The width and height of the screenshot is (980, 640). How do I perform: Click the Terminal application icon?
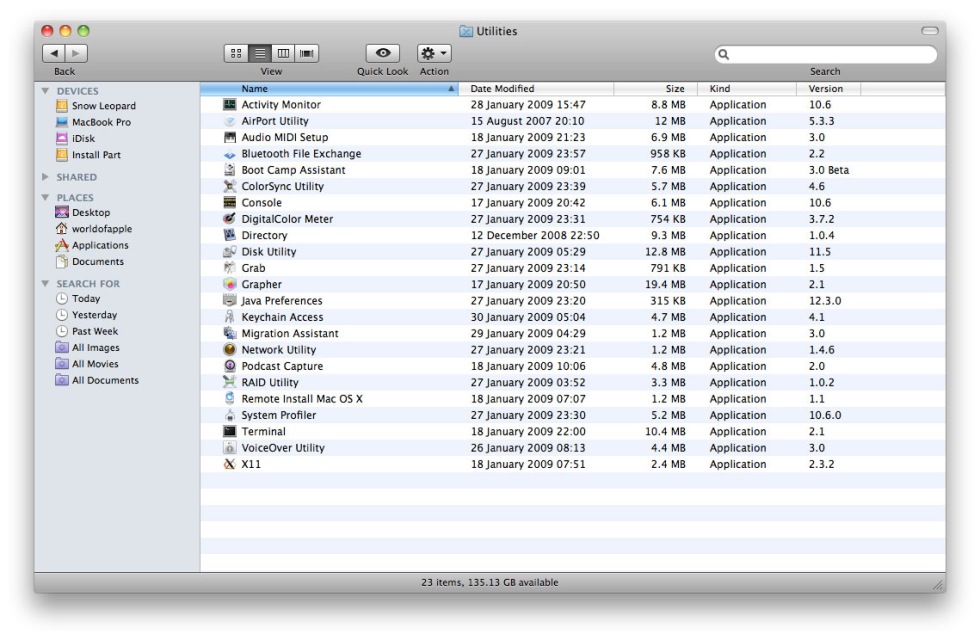click(229, 432)
